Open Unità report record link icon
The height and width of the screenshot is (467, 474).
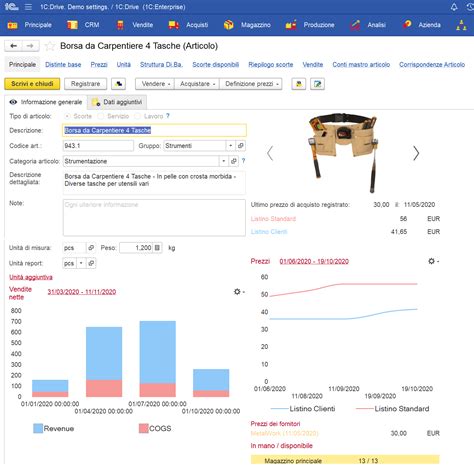pyautogui.click(x=91, y=263)
